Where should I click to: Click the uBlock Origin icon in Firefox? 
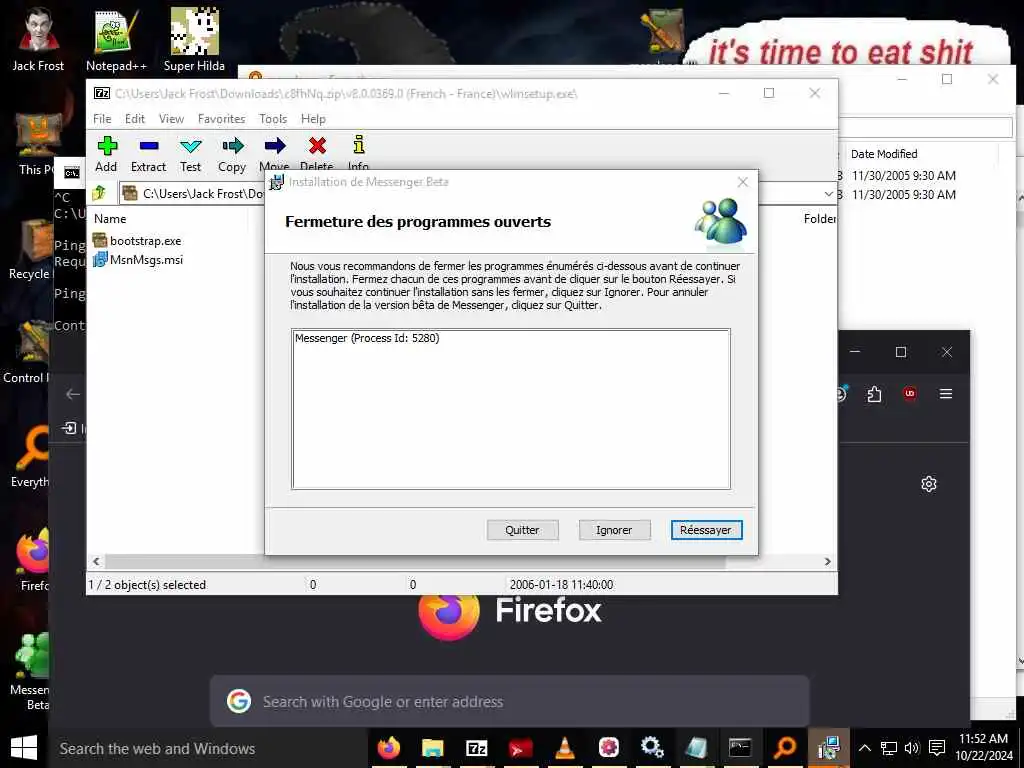pyautogui.click(x=909, y=394)
